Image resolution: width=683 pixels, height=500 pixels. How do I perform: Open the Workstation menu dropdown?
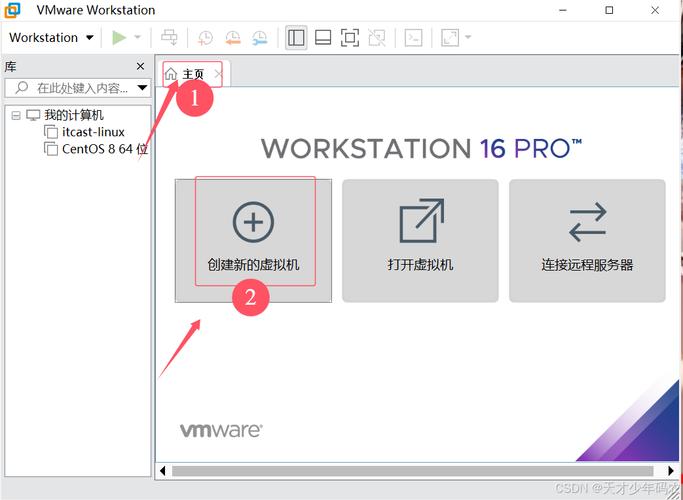(x=50, y=38)
